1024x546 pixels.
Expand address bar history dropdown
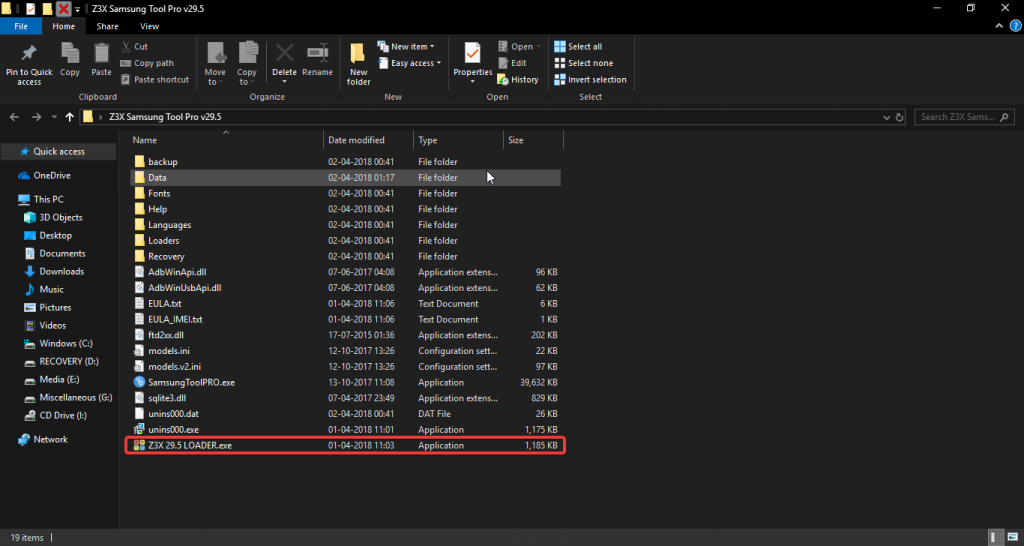(886, 118)
